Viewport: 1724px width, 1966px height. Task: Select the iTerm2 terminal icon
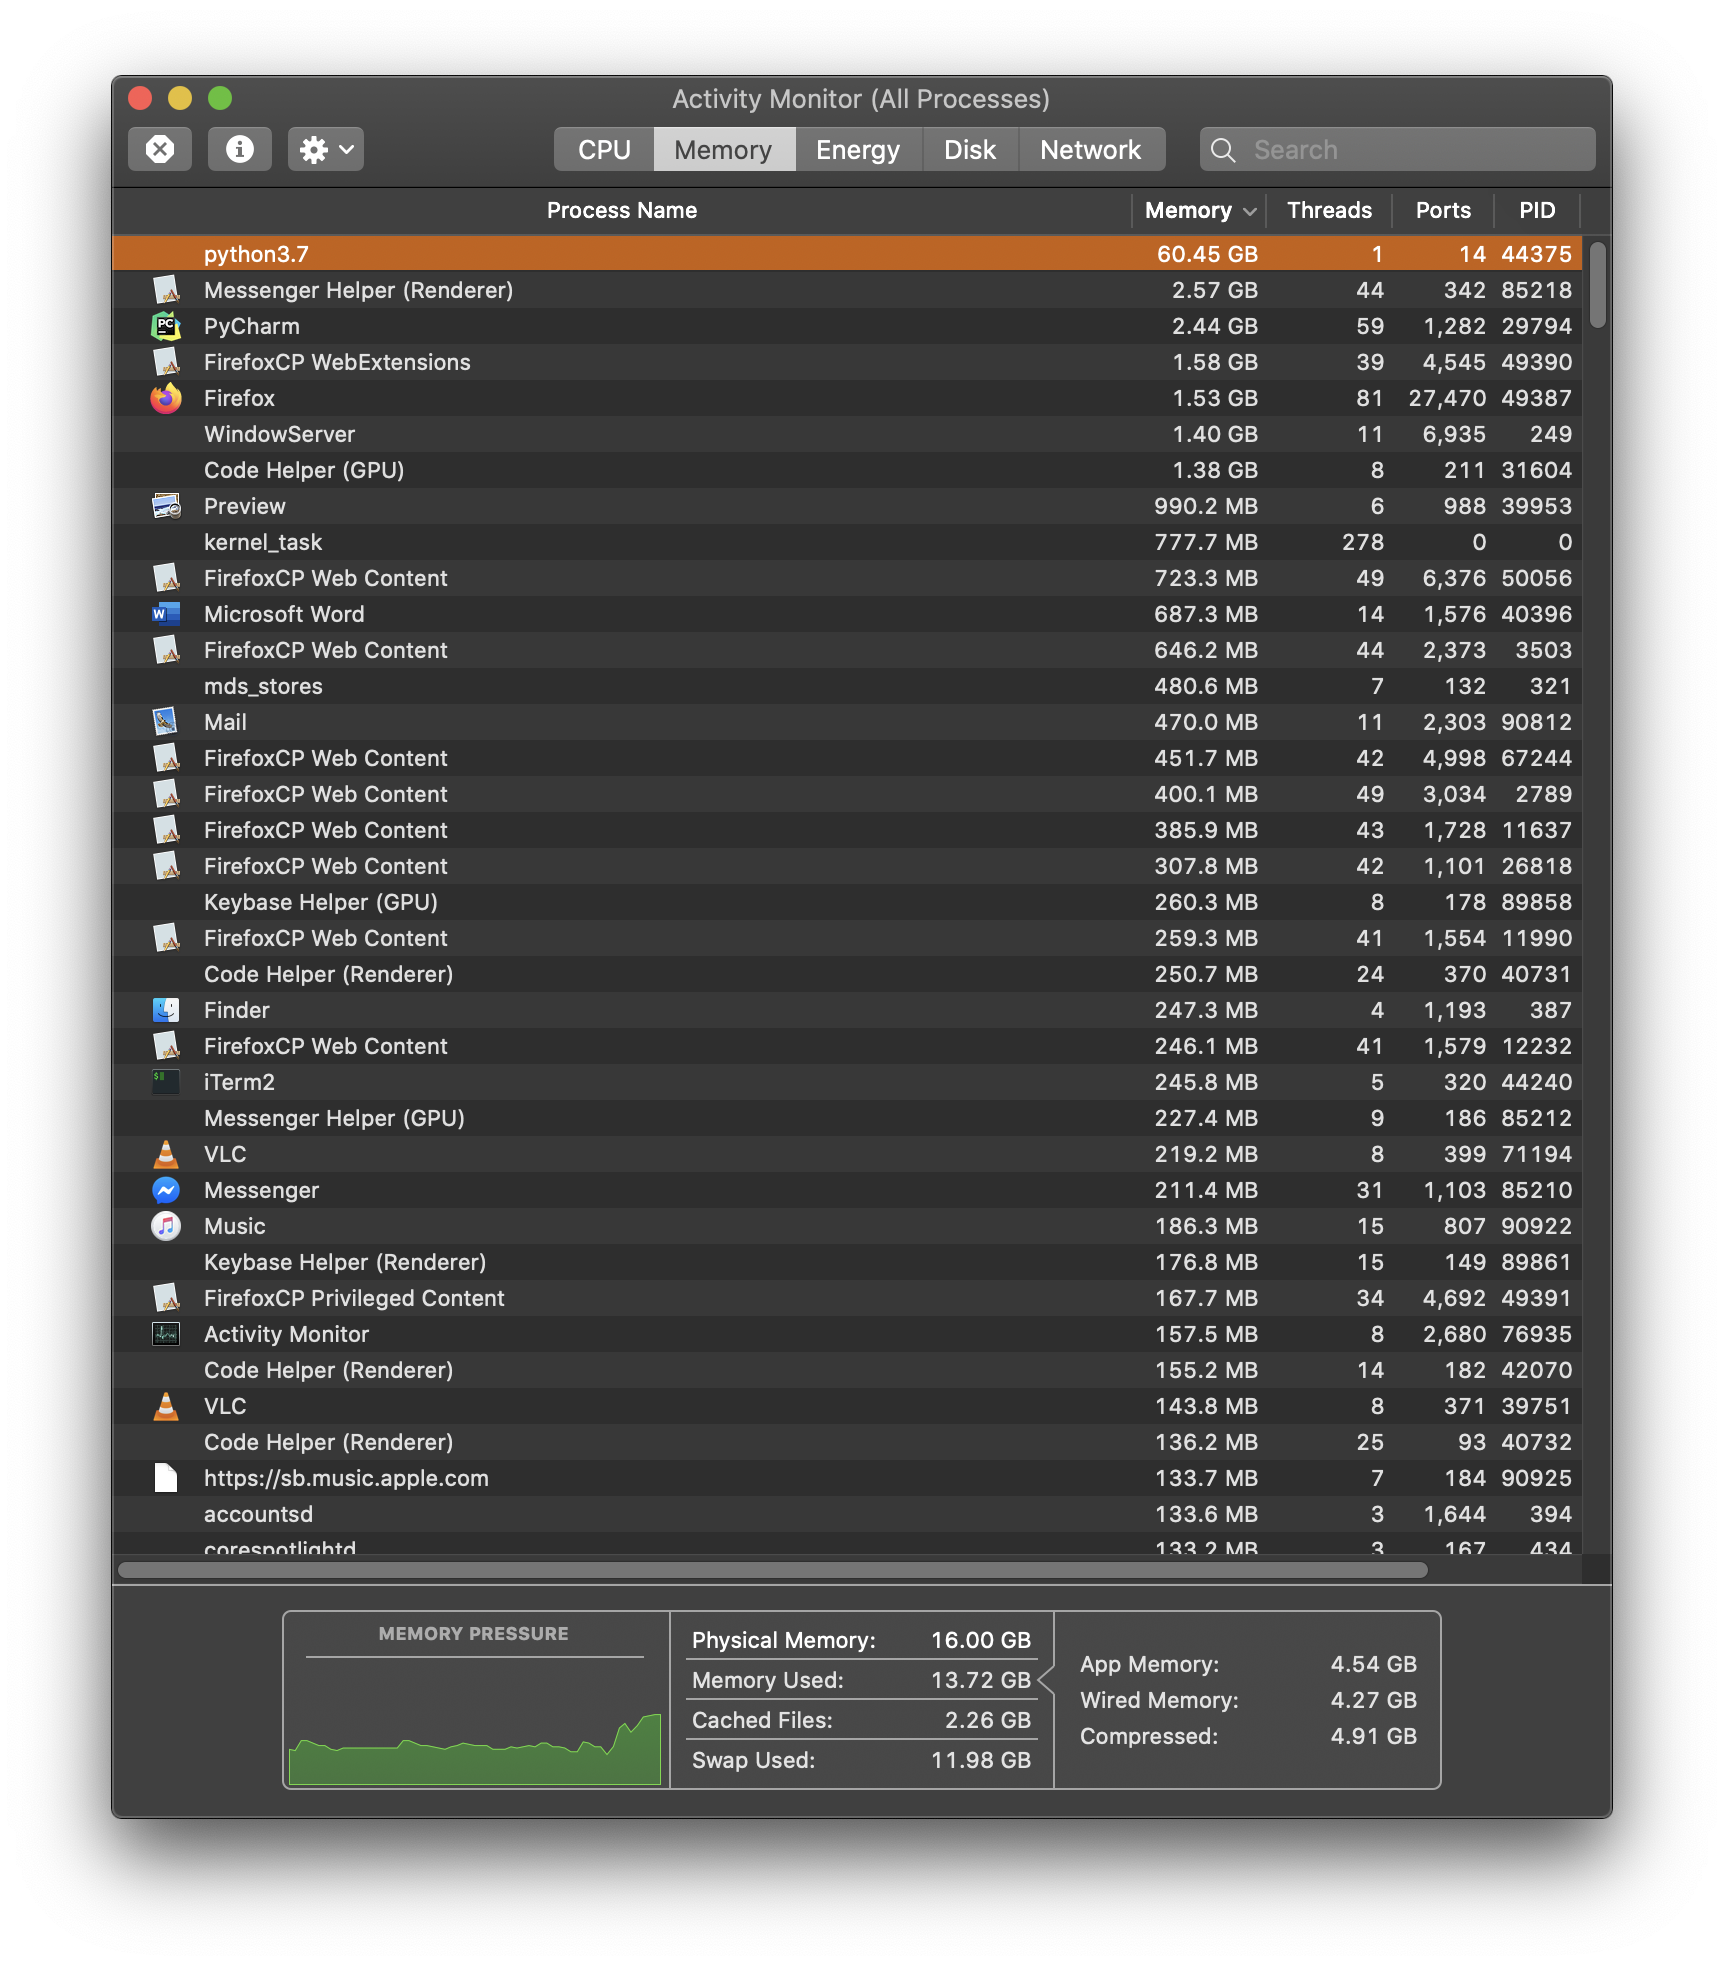point(165,1082)
